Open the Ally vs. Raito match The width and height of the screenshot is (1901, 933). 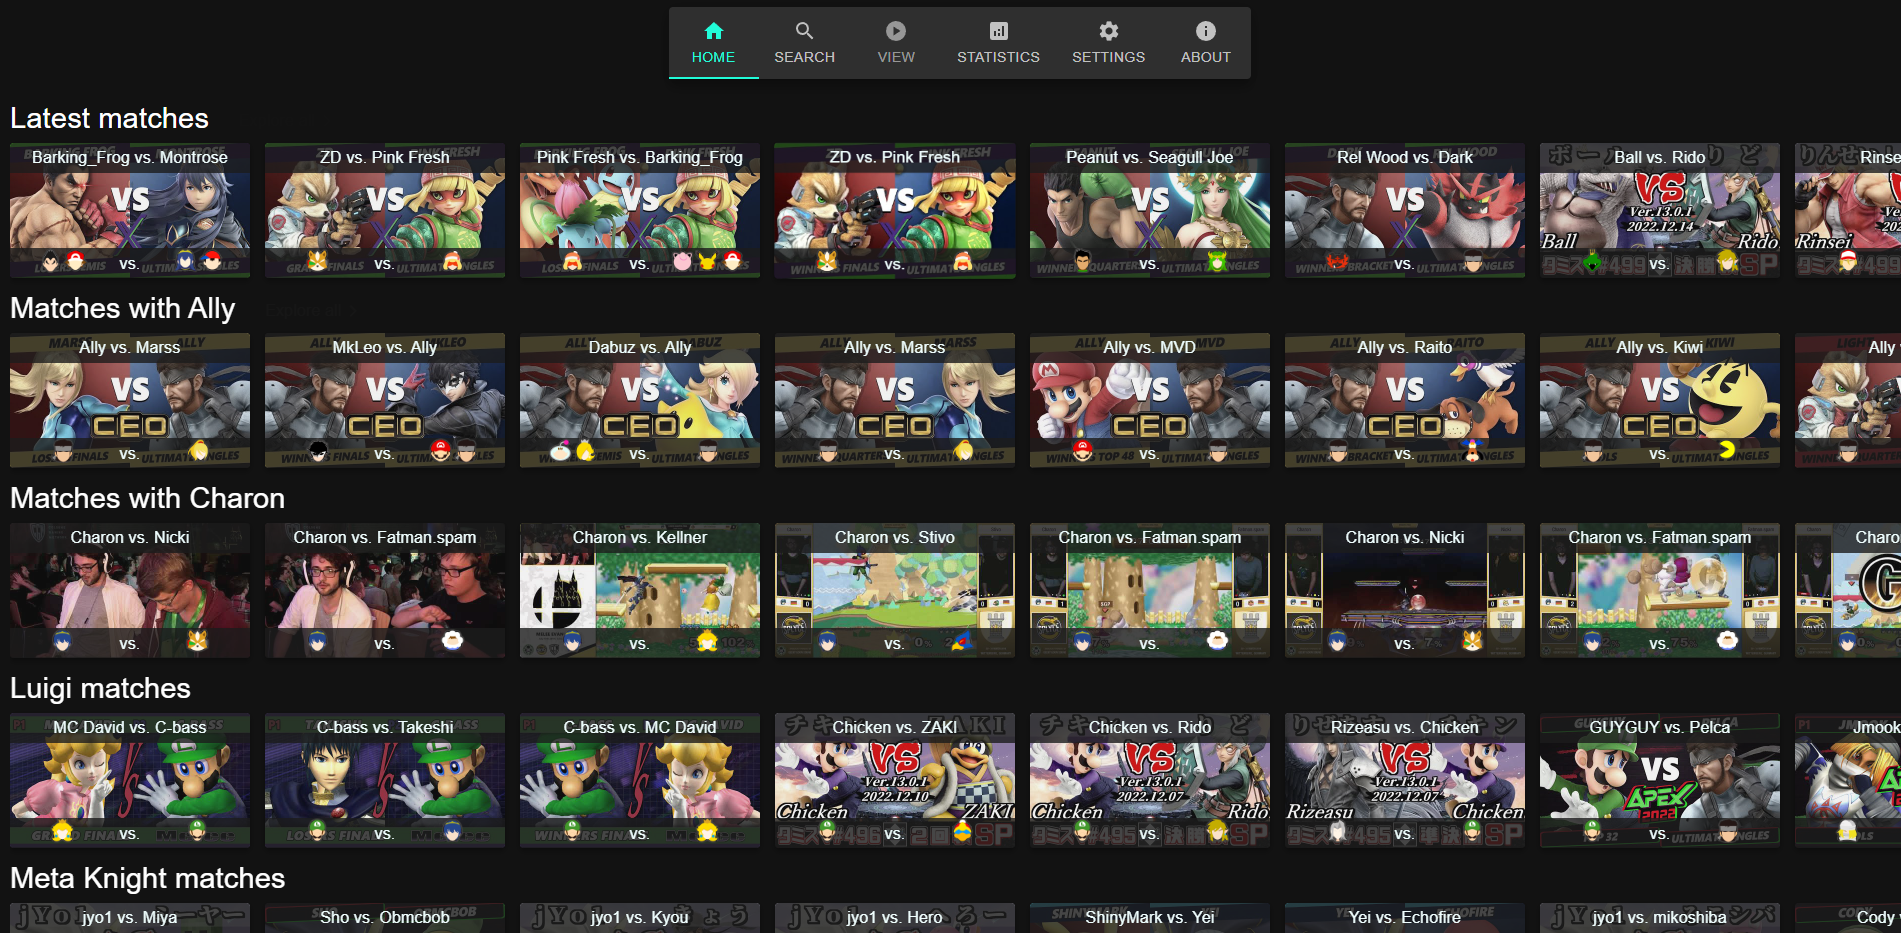[x=1405, y=400]
